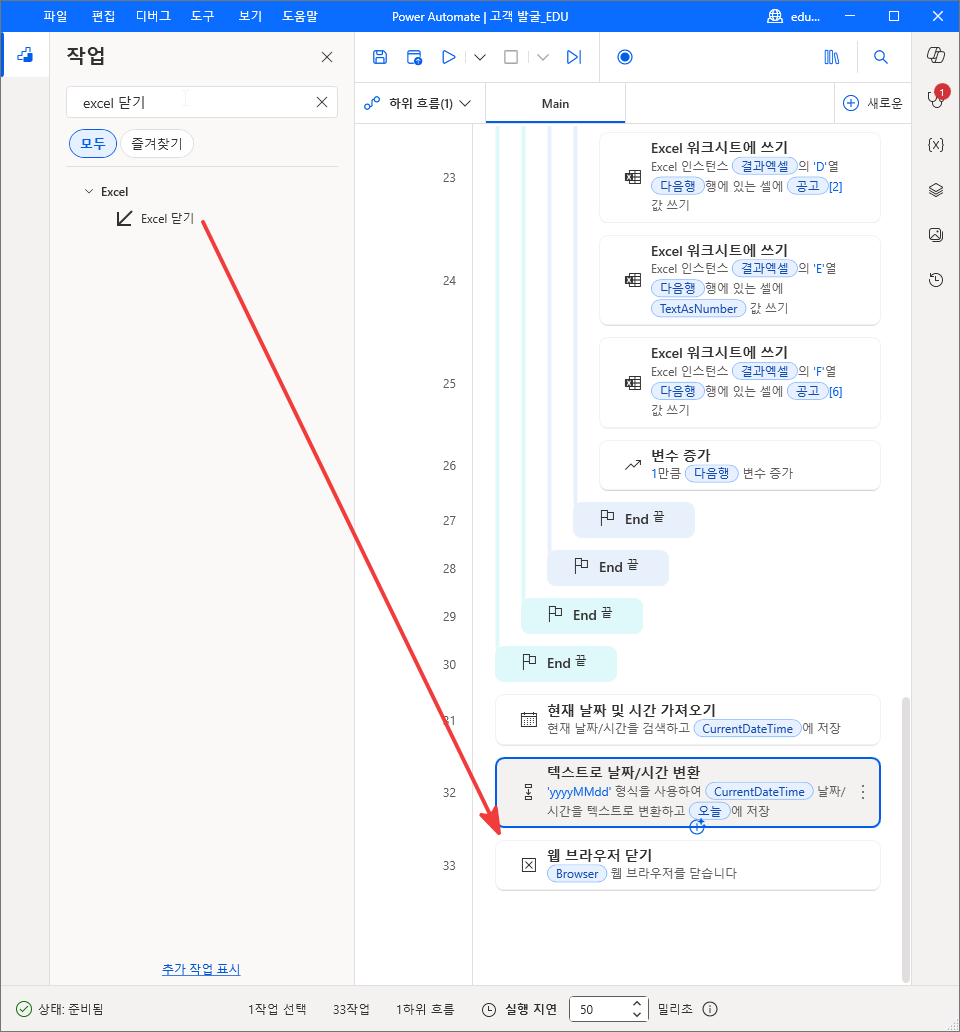The image size is (960, 1032).
Task: Switch to the Main tab
Action: coord(555,103)
